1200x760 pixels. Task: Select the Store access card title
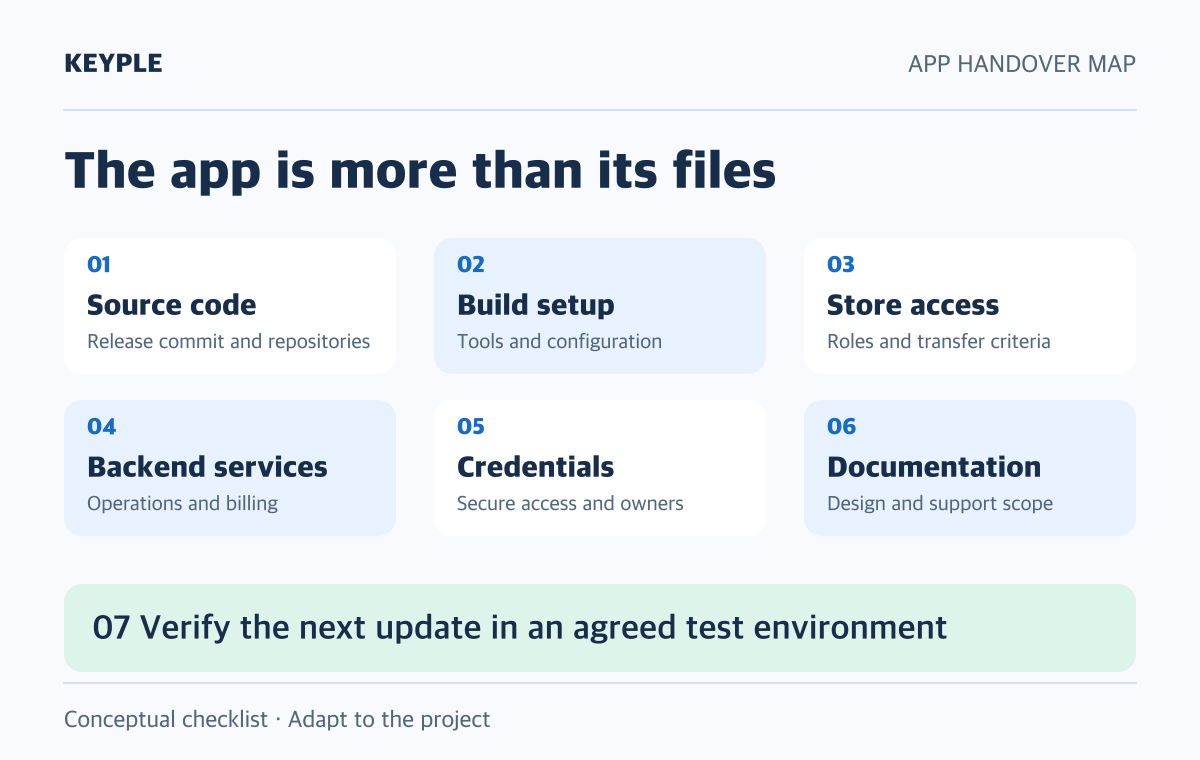913,305
